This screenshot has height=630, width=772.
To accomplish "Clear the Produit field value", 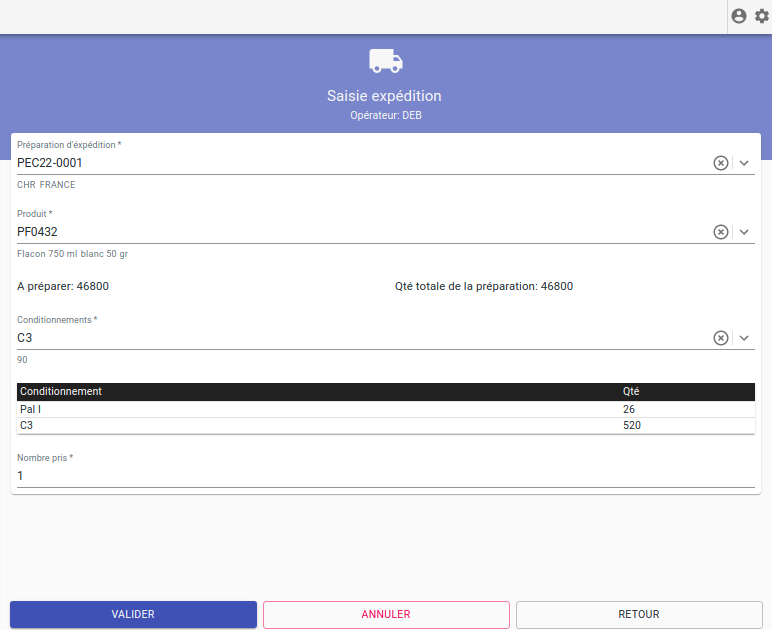I will click(x=721, y=232).
